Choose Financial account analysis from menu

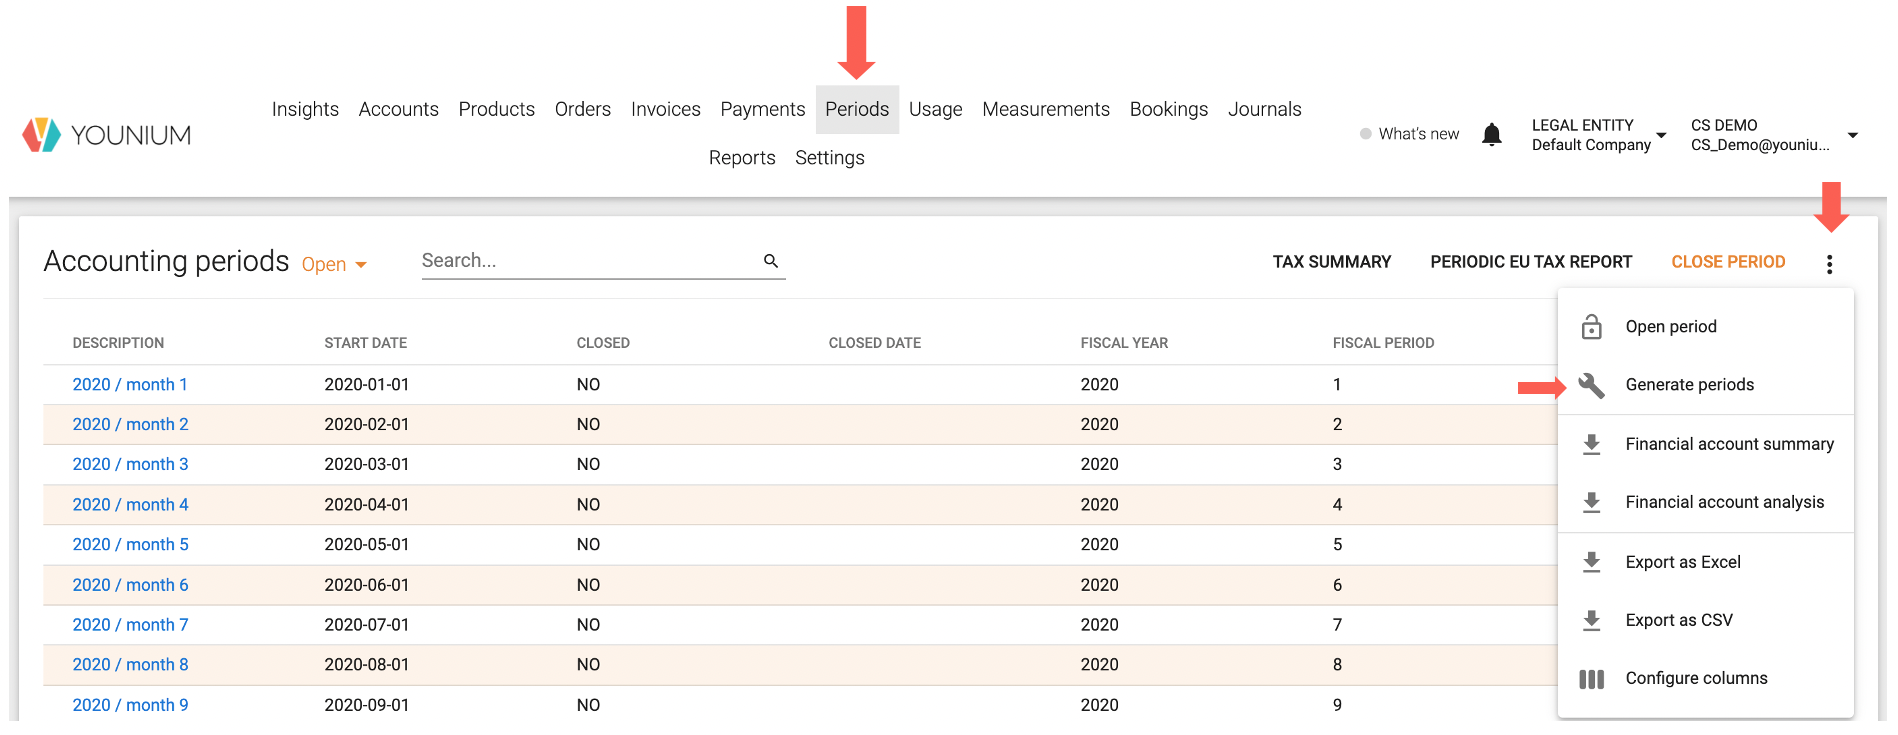pyautogui.click(x=1705, y=502)
